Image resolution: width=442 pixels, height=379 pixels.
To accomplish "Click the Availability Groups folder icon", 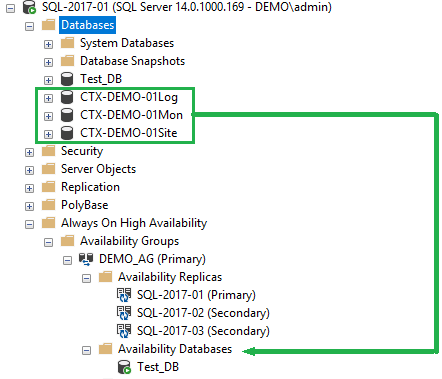I will (x=67, y=241).
